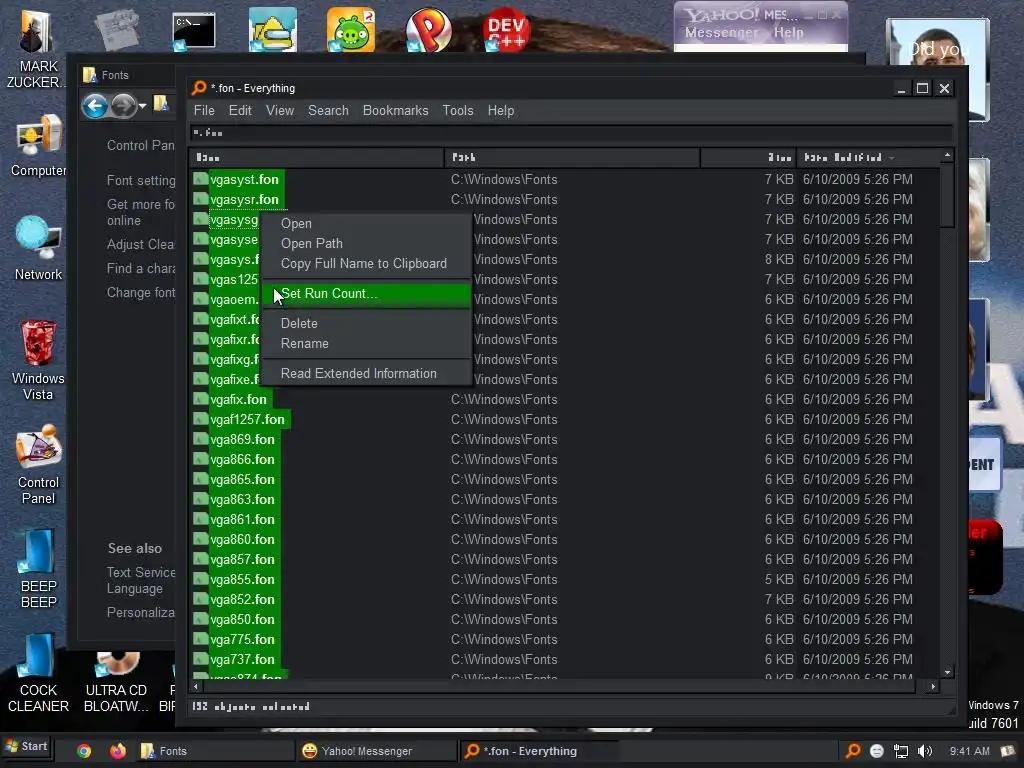1024x768 pixels.
Task: Choose Open from the context menu
Action: click(x=366, y=223)
